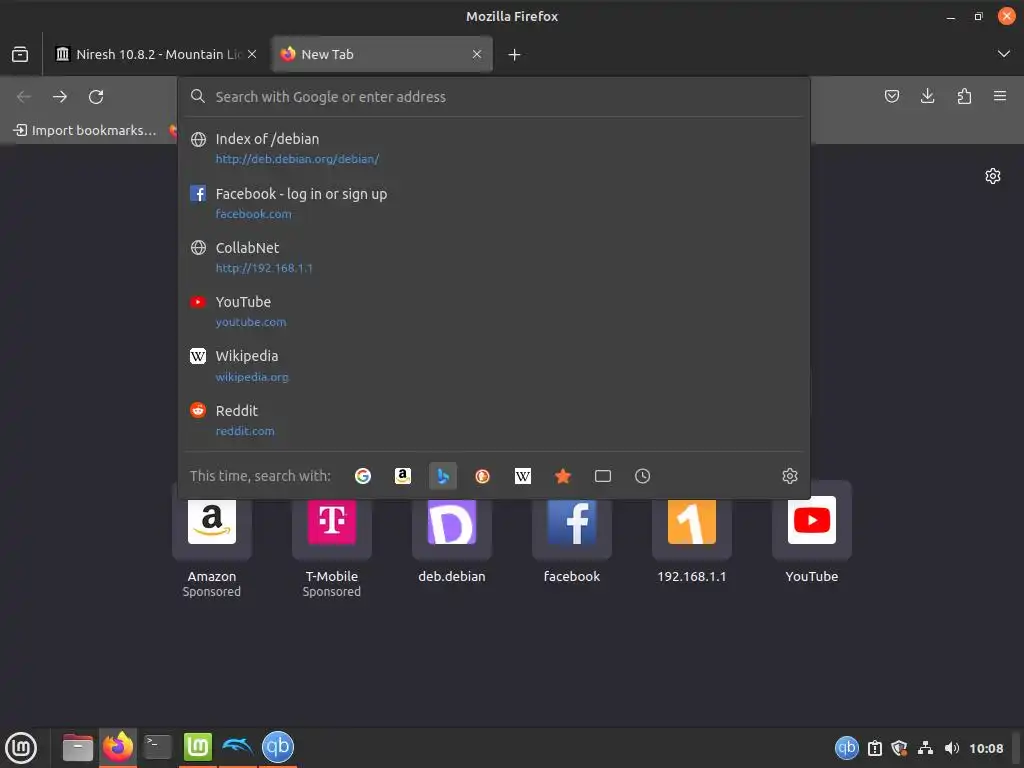Open the Terminal from the panel
Screen dimensions: 1024x768
tap(157, 747)
